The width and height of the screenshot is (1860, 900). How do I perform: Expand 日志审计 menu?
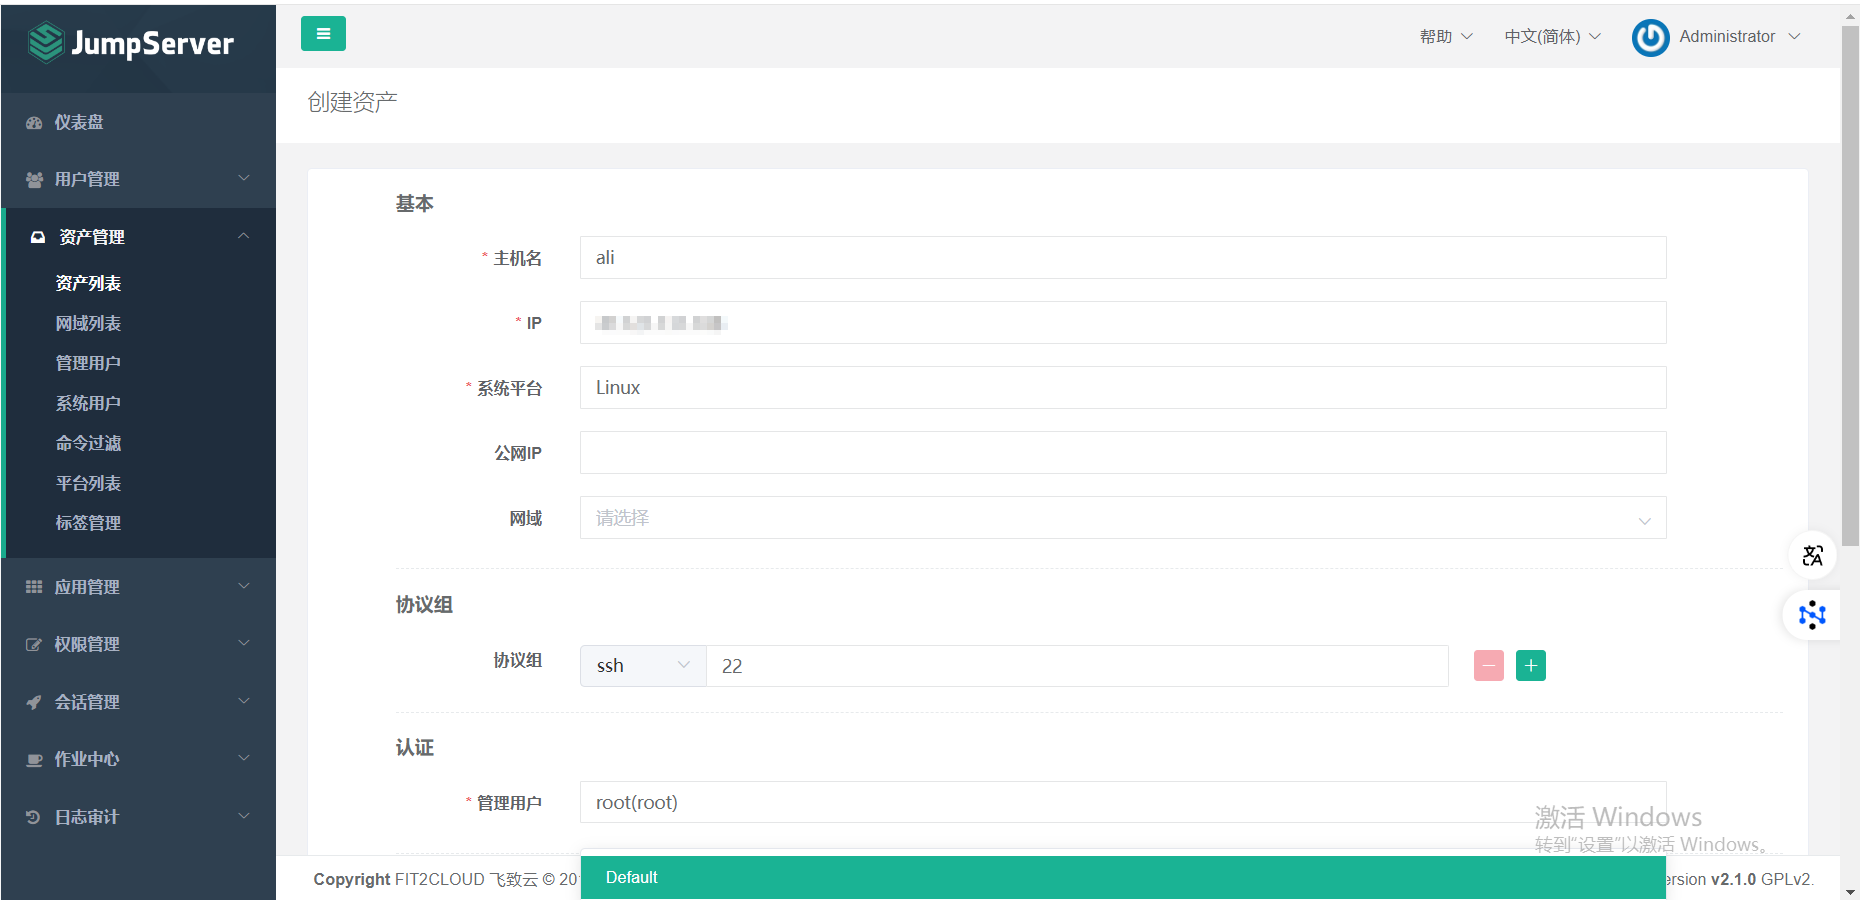138,817
